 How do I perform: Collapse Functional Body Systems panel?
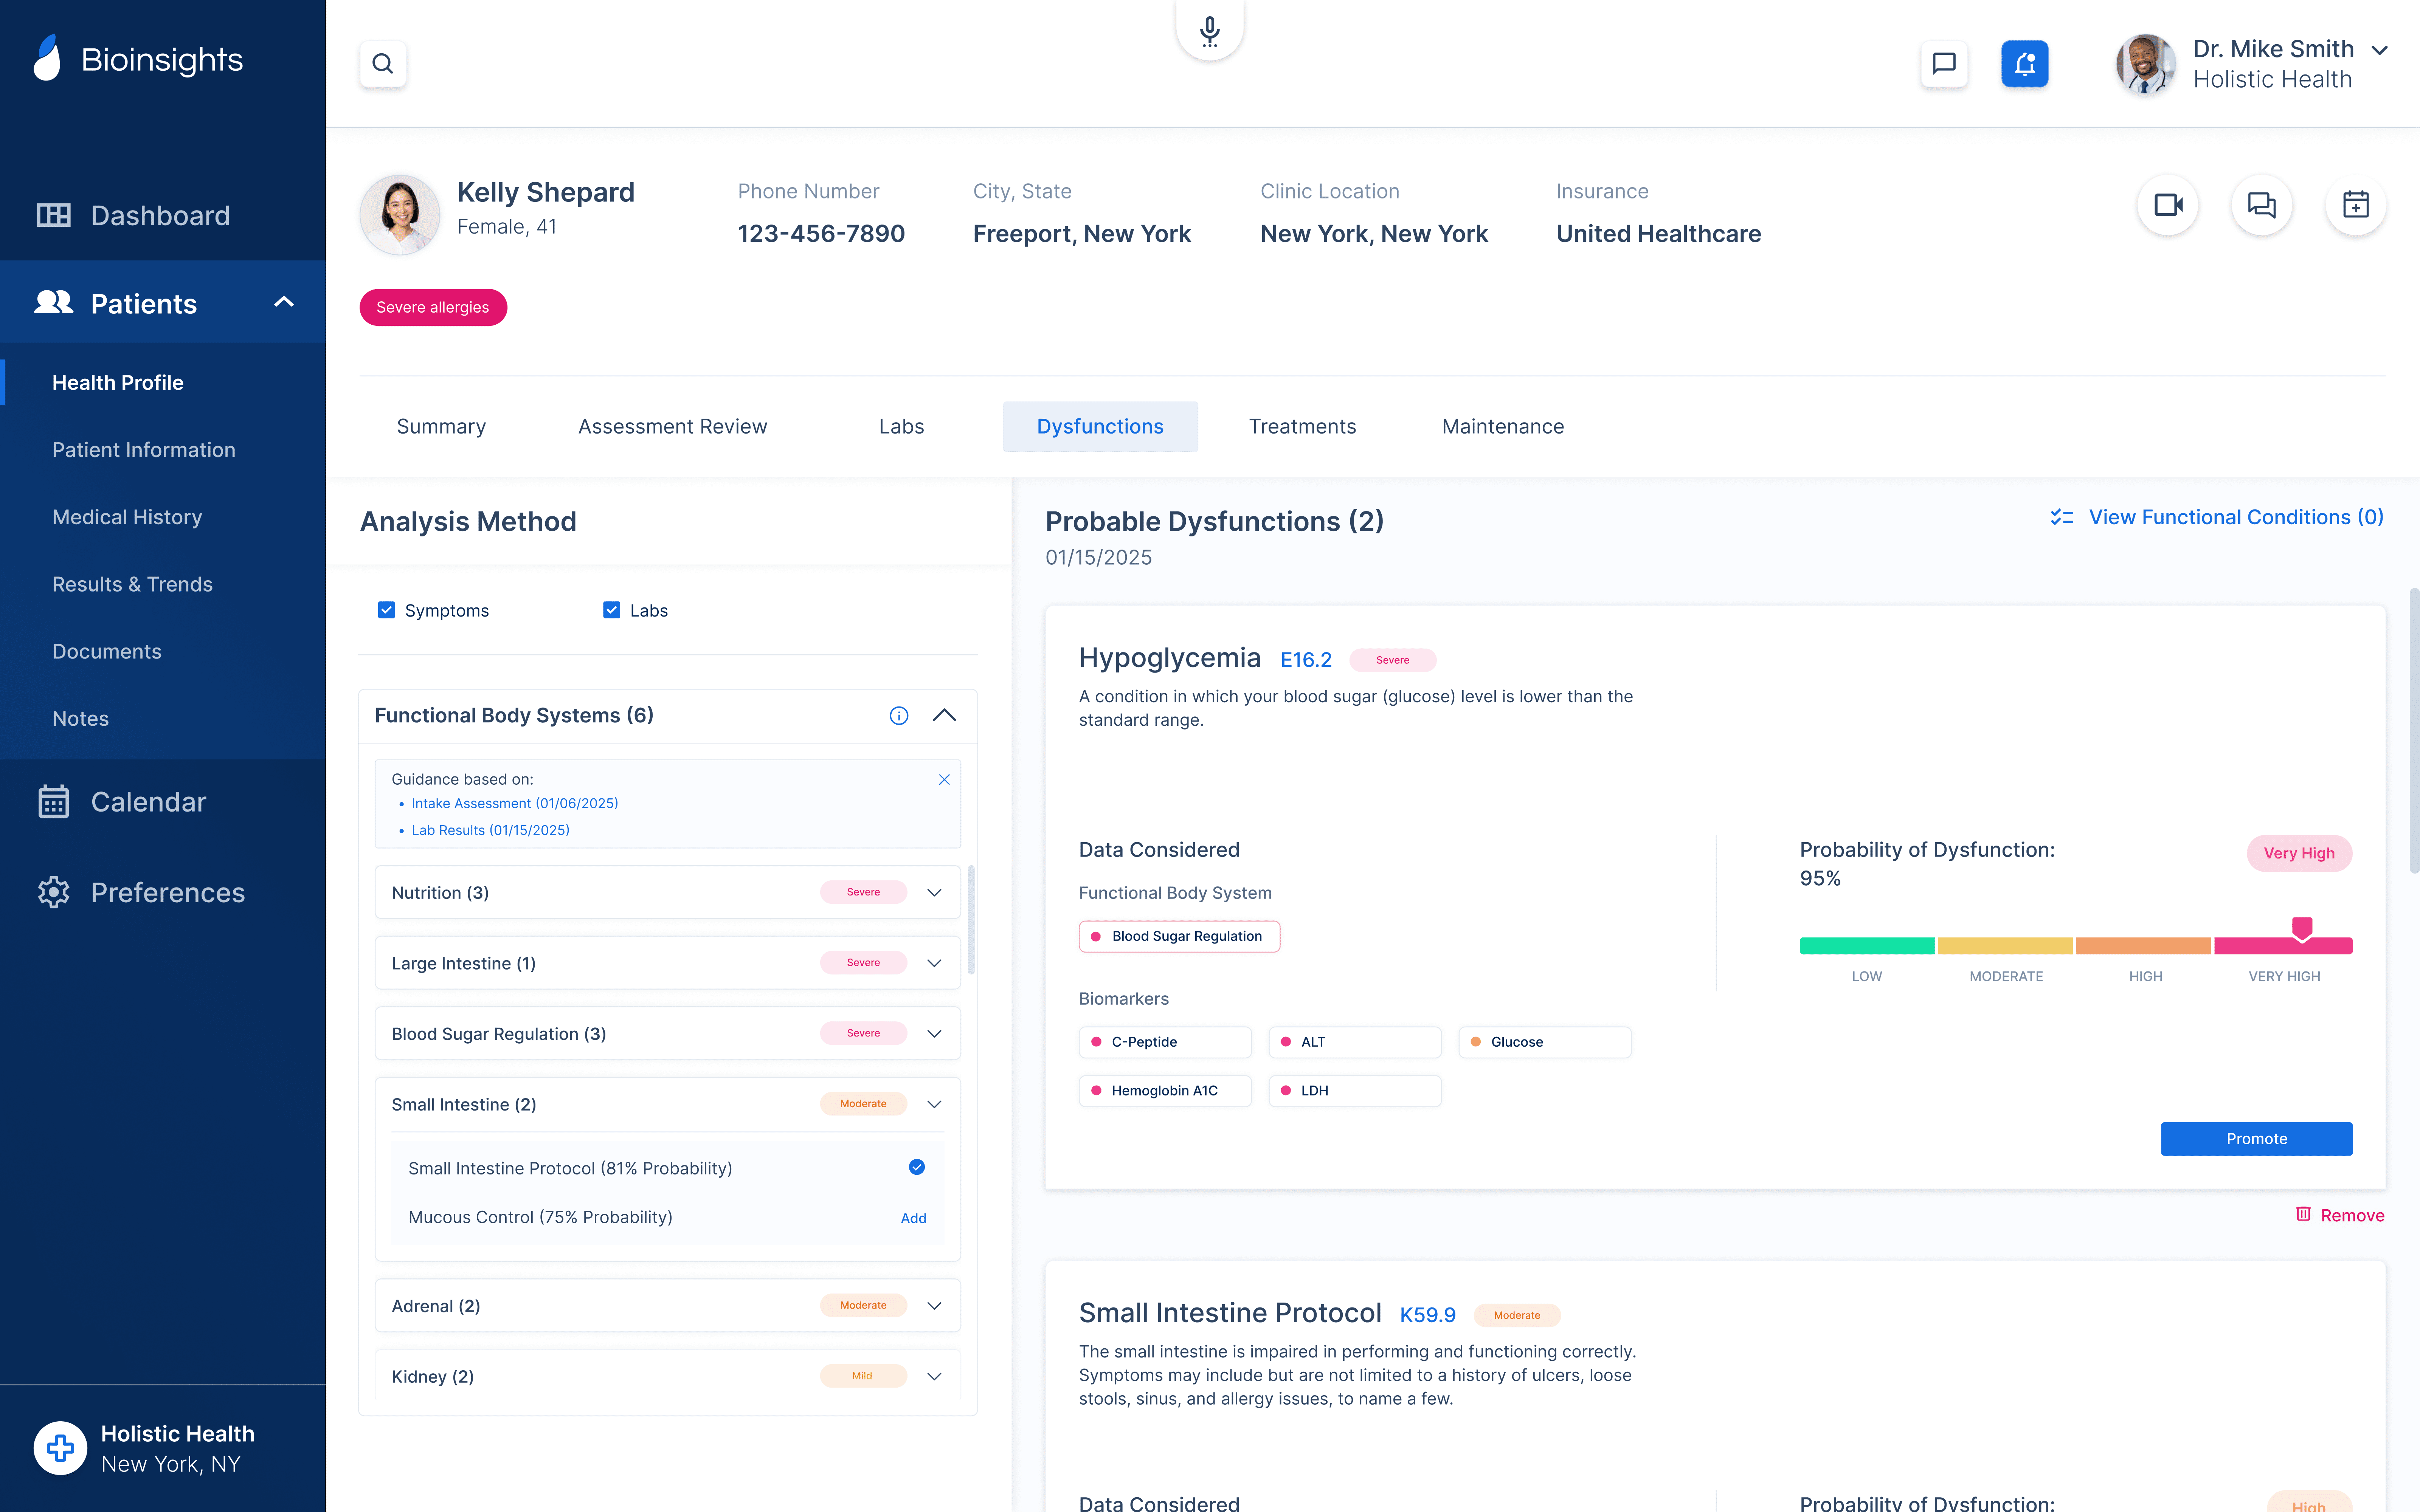pyautogui.click(x=944, y=716)
